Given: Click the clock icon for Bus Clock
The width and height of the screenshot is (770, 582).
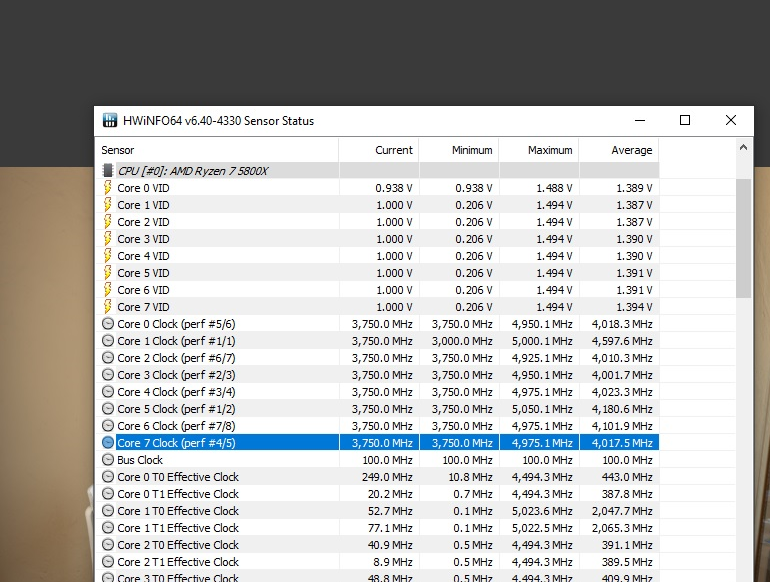Looking at the screenshot, I should (x=108, y=460).
